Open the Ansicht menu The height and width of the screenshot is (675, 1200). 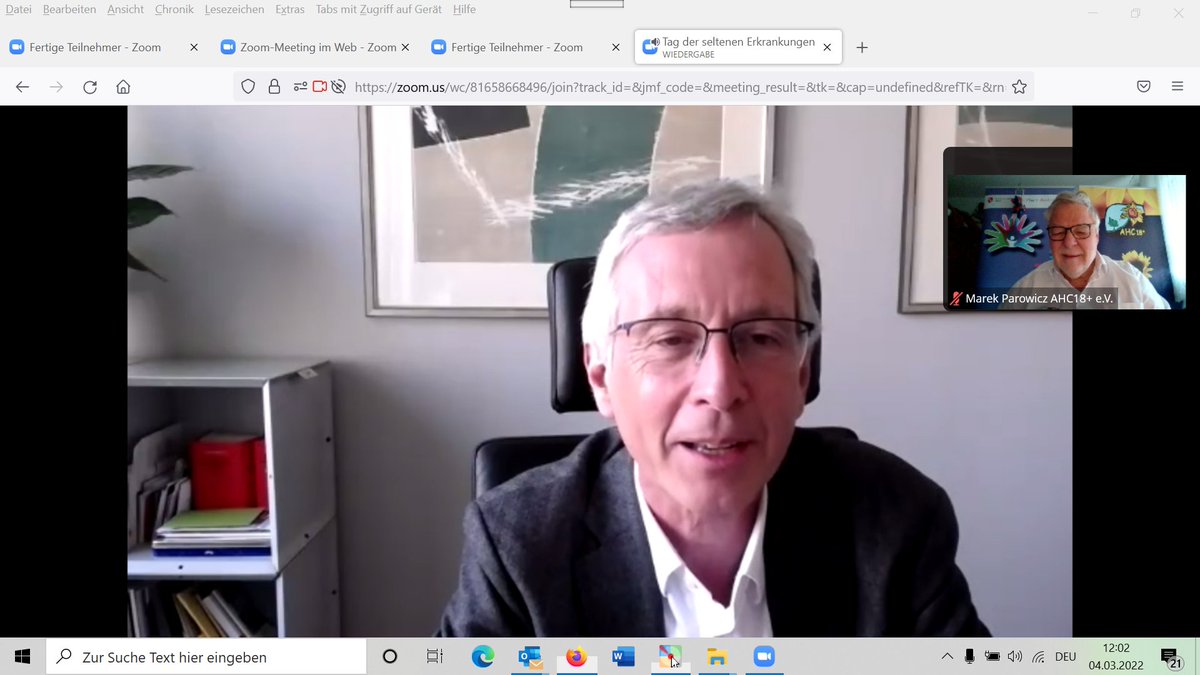tap(125, 9)
